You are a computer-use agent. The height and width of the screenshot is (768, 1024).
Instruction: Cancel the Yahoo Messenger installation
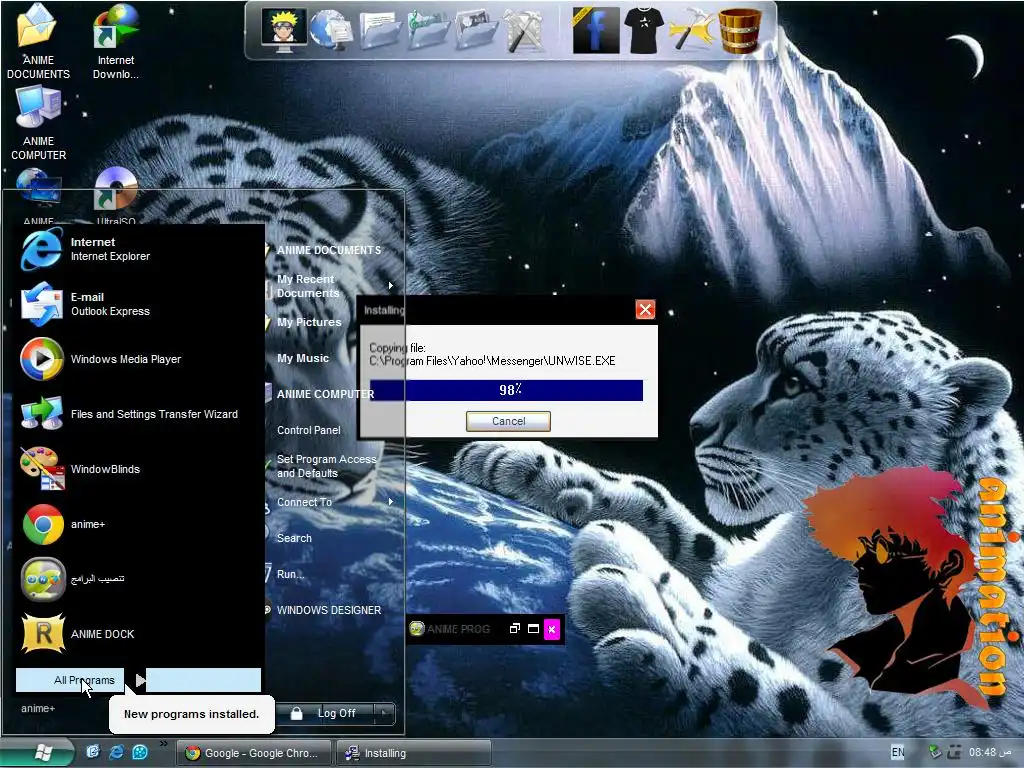pyautogui.click(x=508, y=421)
